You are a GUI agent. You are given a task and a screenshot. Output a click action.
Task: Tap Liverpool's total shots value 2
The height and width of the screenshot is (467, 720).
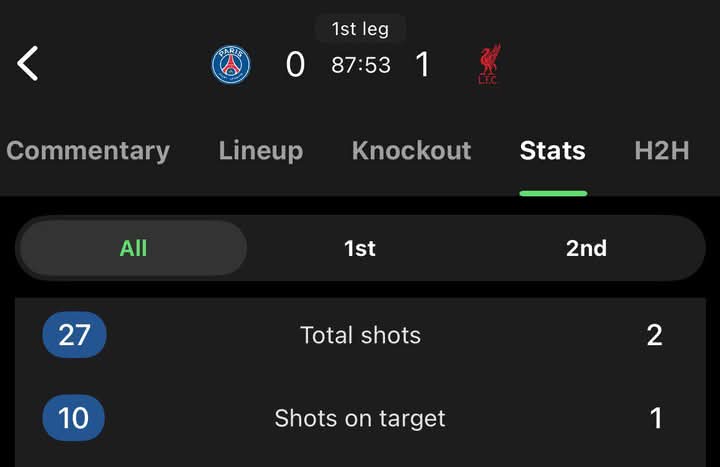654,335
